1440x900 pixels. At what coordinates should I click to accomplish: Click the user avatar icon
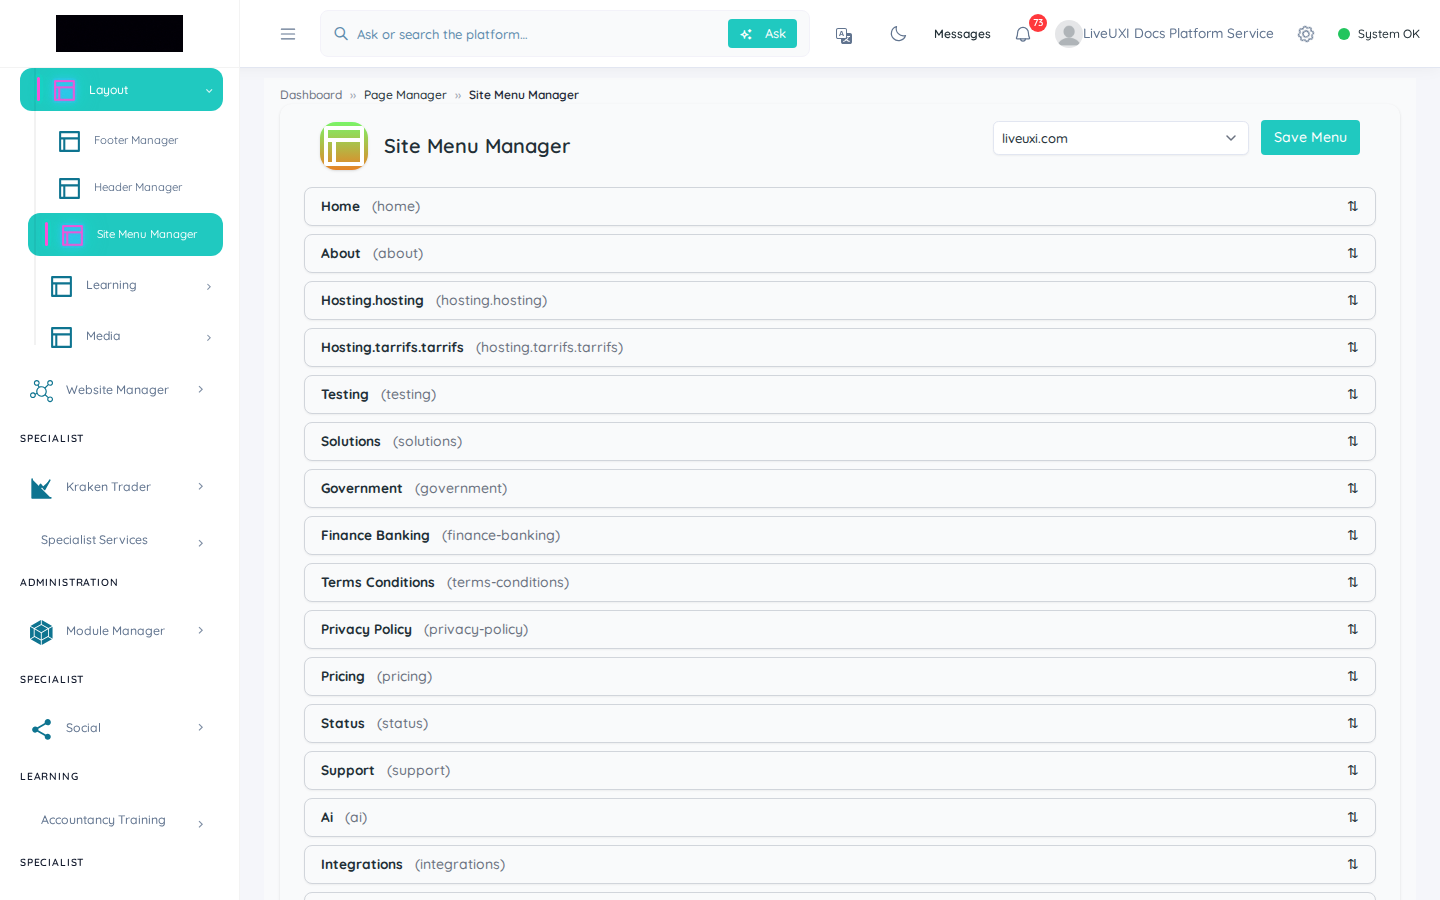pyautogui.click(x=1068, y=34)
